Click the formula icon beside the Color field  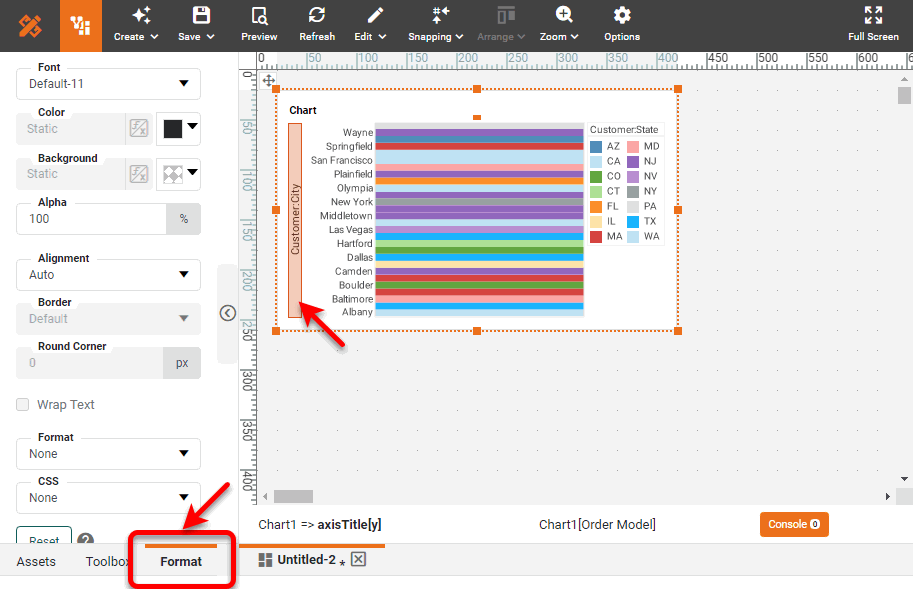pyautogui.click(x=138, y=128)
